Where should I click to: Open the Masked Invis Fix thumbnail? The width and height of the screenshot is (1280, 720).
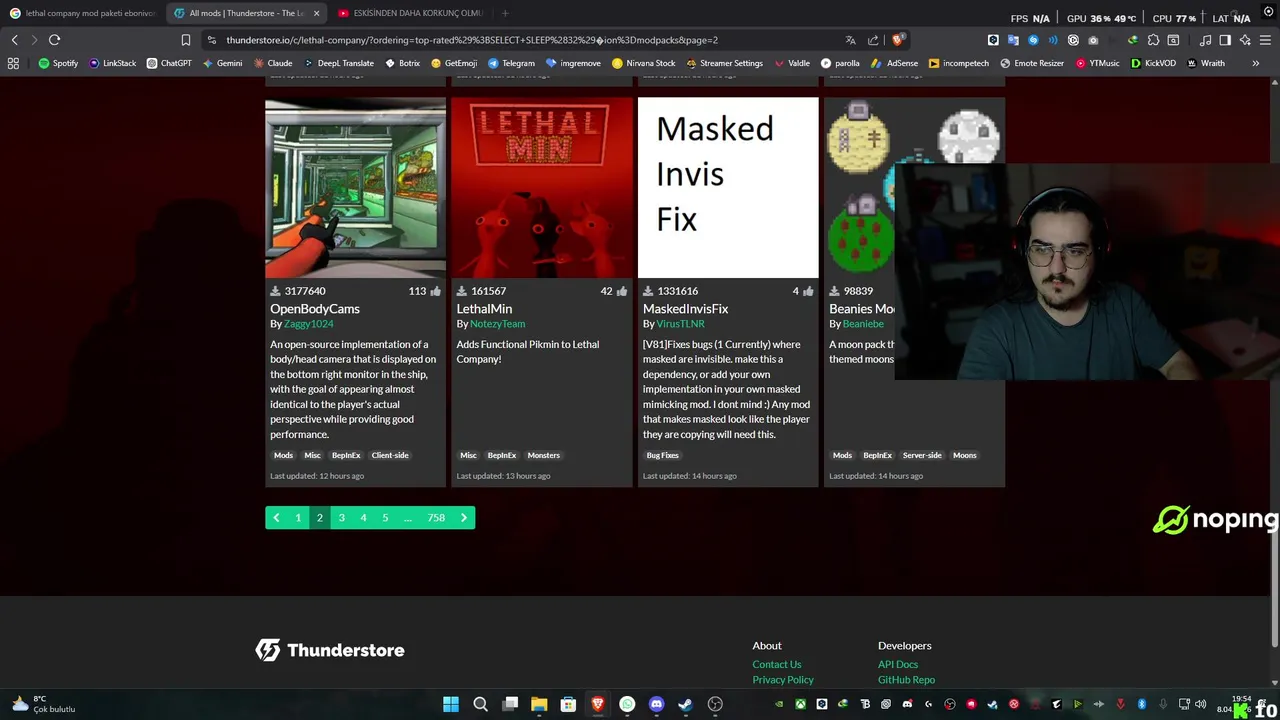click(x=728, y=187)
